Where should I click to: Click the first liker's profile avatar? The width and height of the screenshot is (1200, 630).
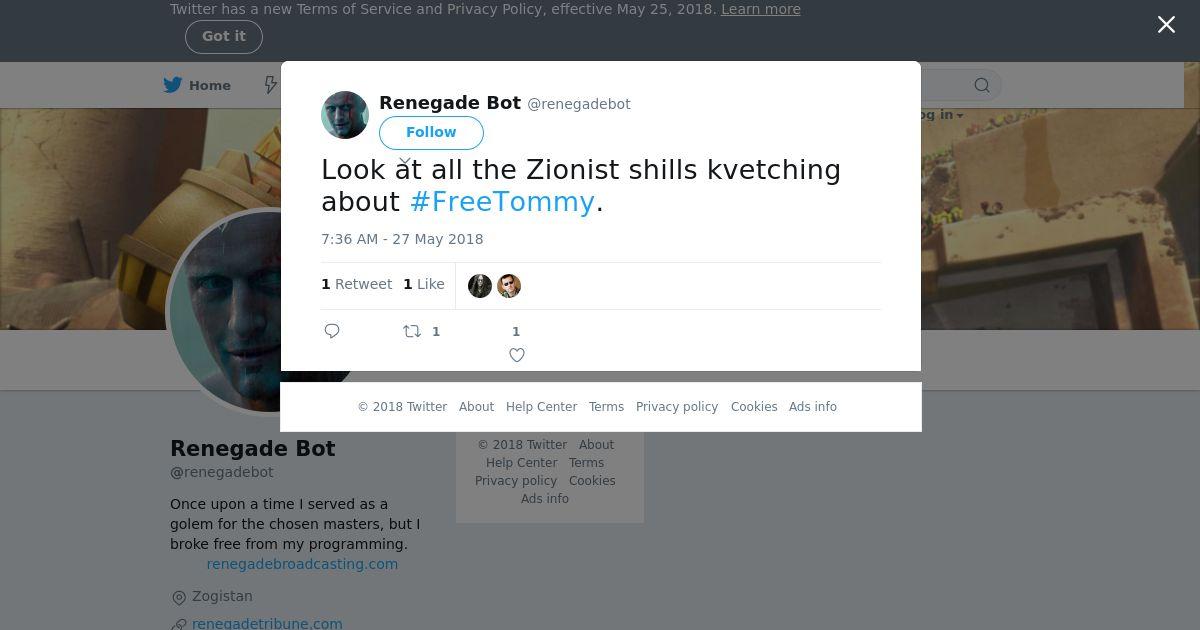(480, 286)
